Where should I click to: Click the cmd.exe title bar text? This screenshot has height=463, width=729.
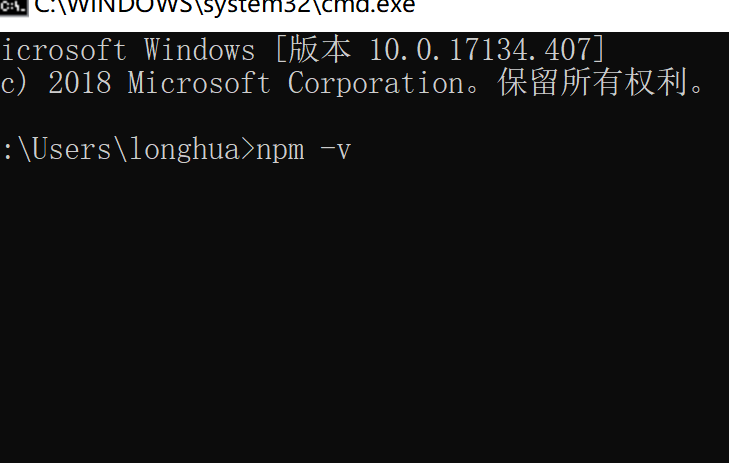click(225, 7)
